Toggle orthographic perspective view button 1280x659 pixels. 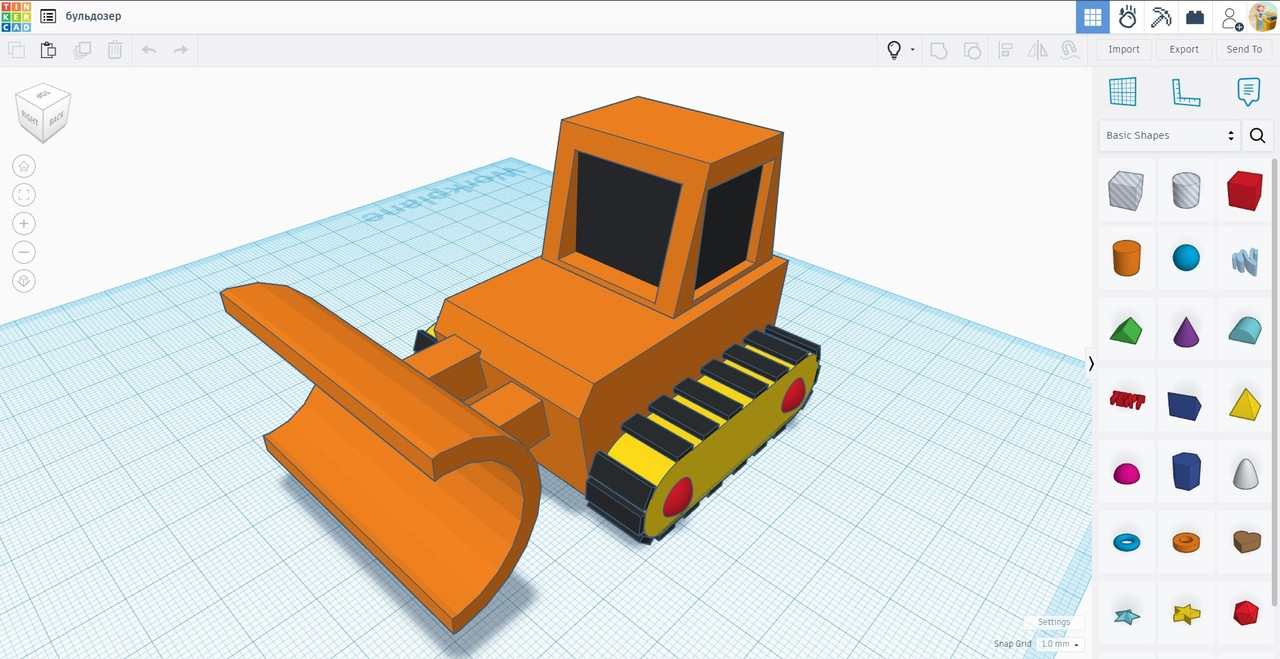tap(24, 281)
